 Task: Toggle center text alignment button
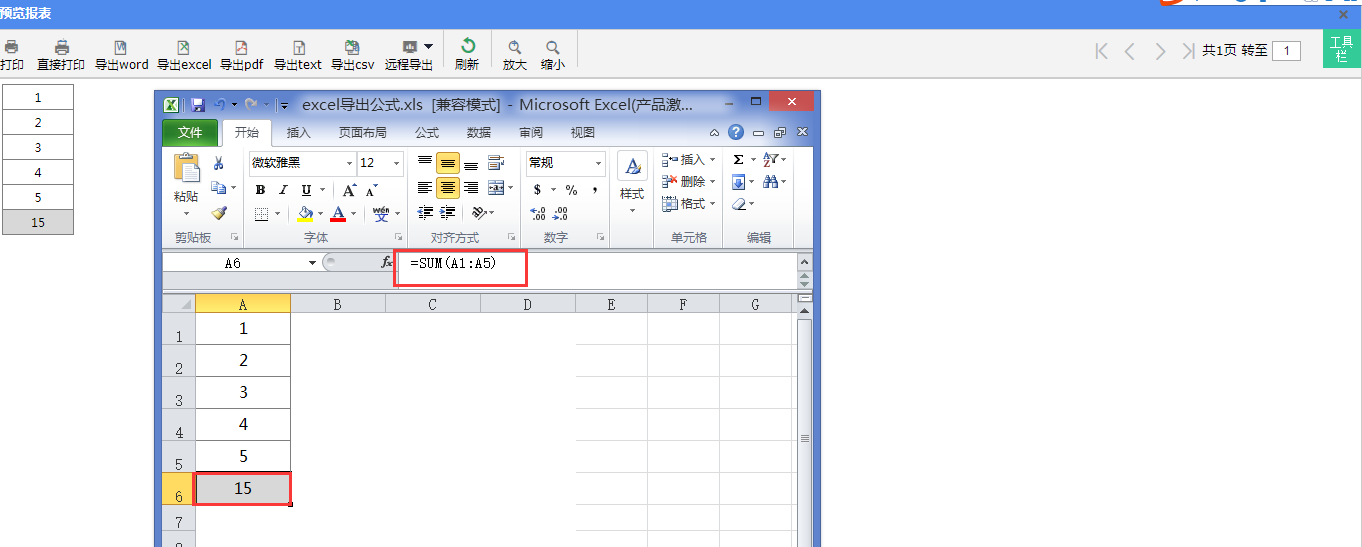click(447, 188)
